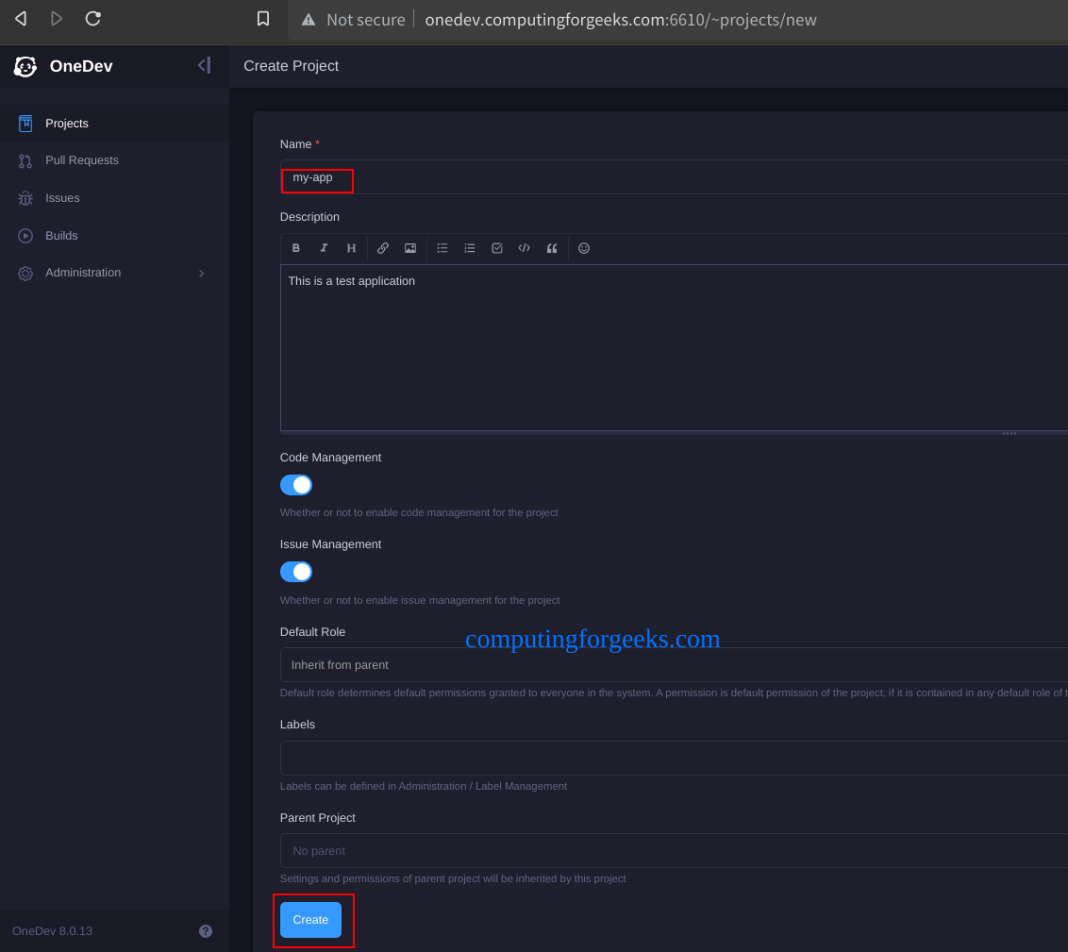Toggle bold formatting in the description editor
The width and height of the screenshot is (1068, 952).
pyautogui.click(x=296, y=248)
